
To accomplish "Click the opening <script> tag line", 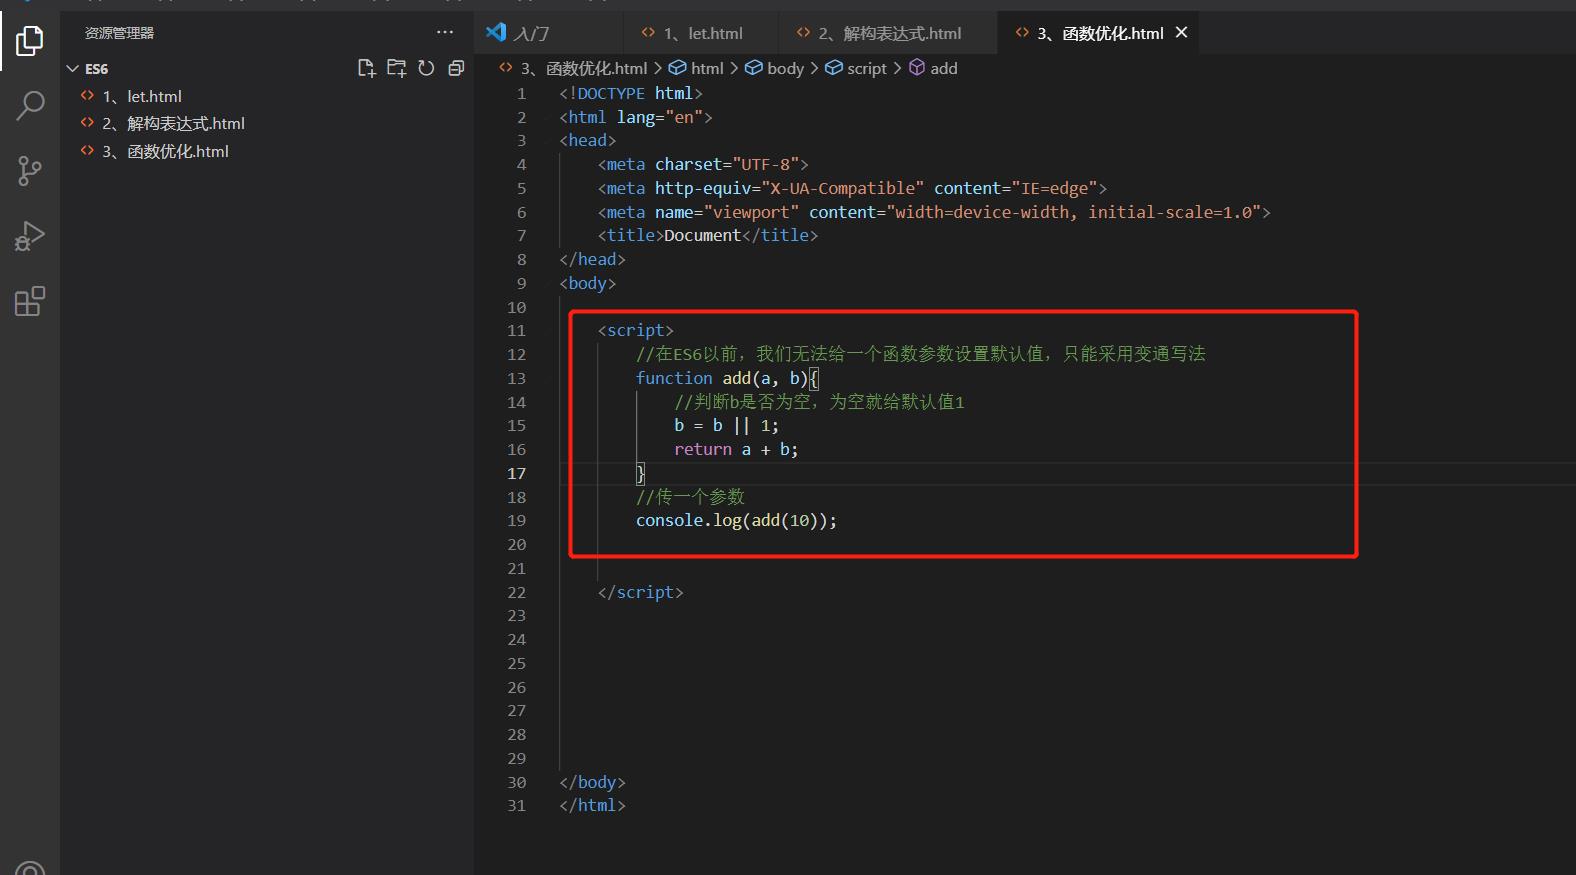I will 636,330.
